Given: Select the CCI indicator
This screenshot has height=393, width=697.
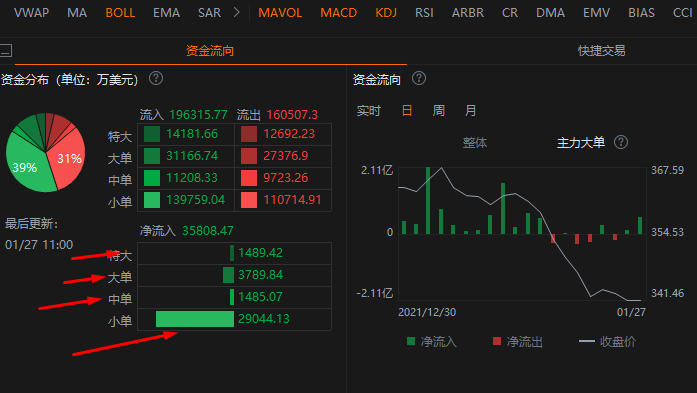Looking at the screenshot, I should pyautogui.click(x=682, y=13).
